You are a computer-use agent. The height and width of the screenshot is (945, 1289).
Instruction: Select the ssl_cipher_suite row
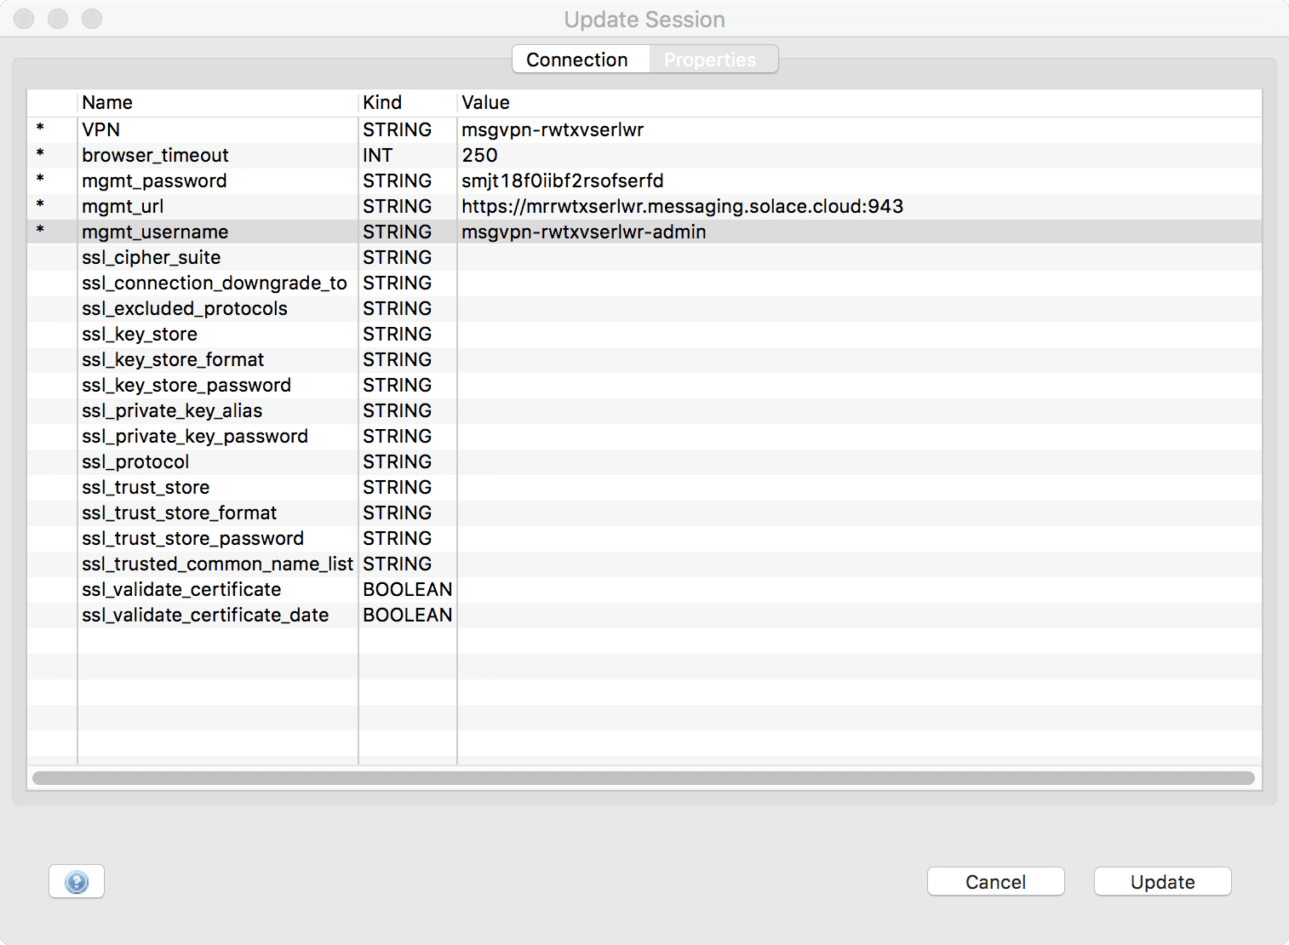200,257
